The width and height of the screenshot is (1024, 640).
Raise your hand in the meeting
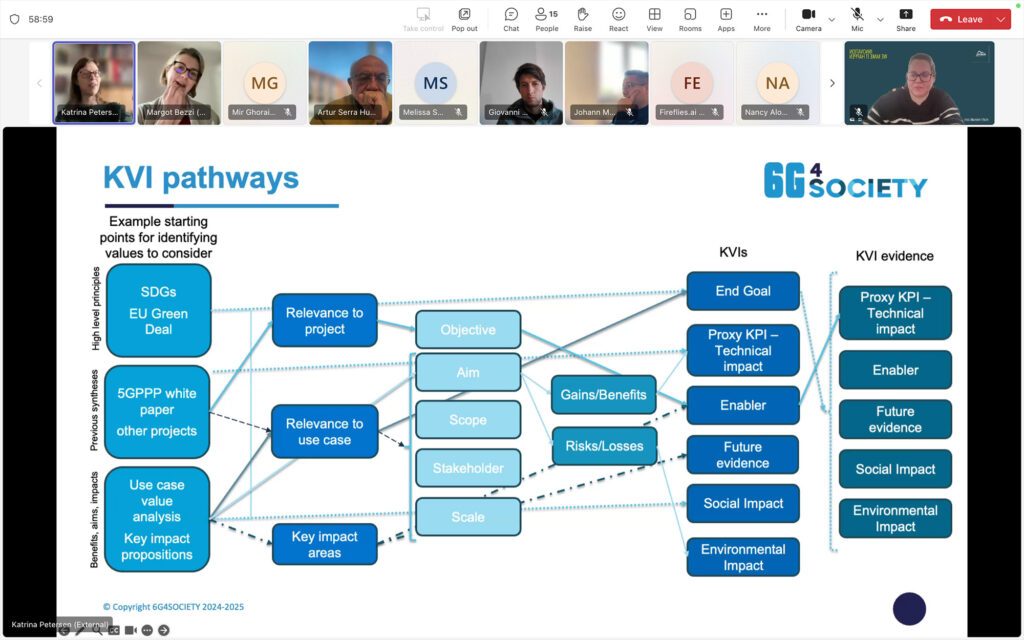582,19
